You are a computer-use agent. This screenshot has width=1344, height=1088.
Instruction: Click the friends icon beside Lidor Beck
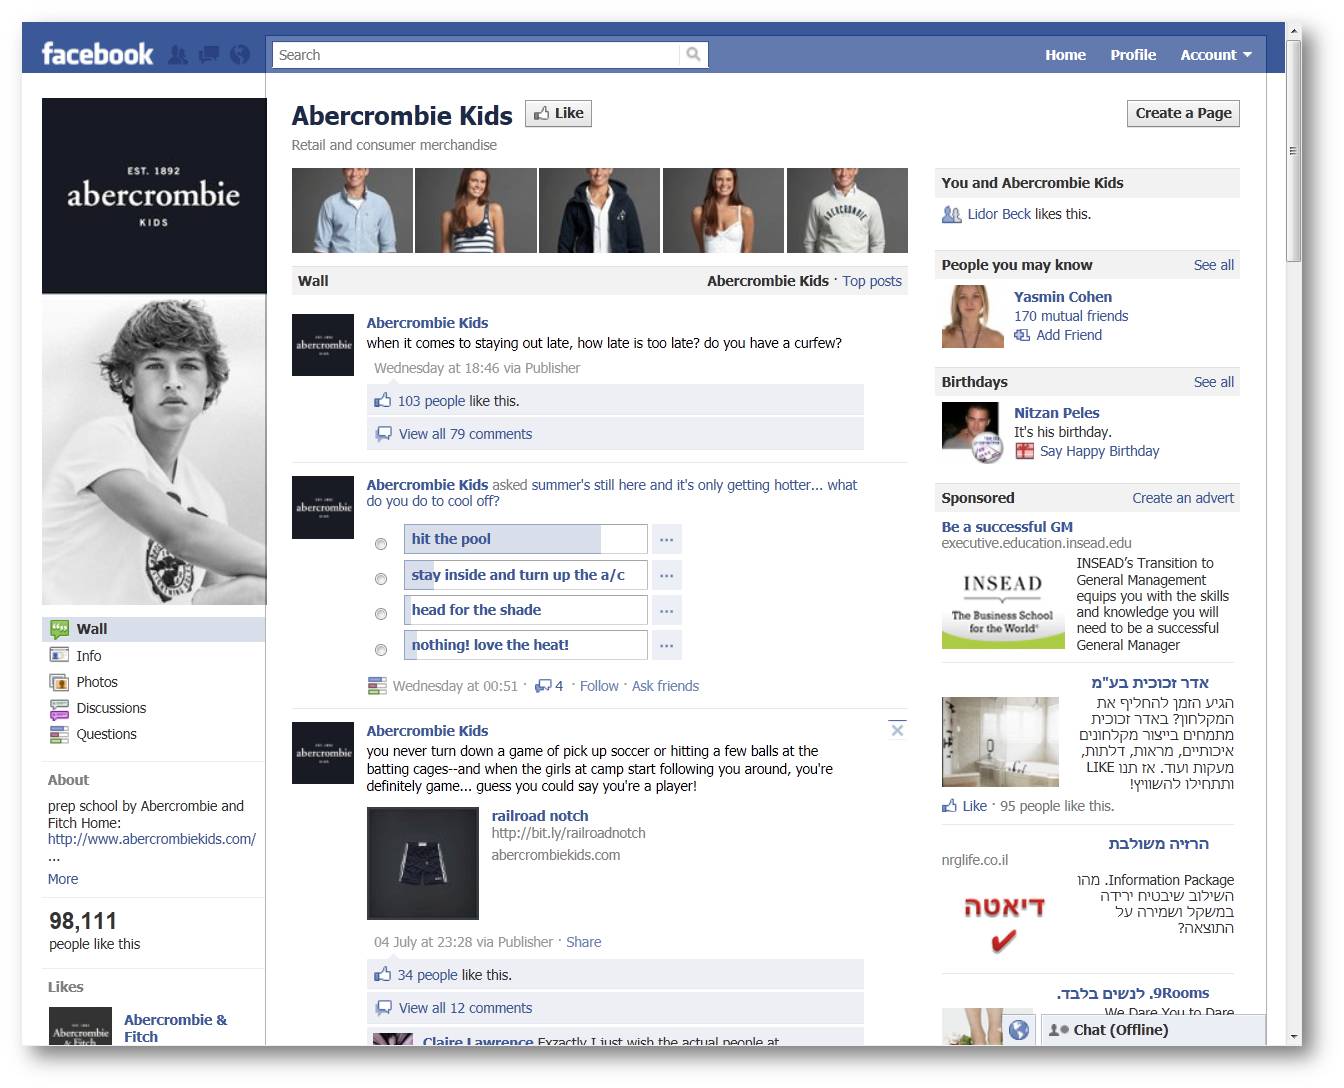coord(951,214)
